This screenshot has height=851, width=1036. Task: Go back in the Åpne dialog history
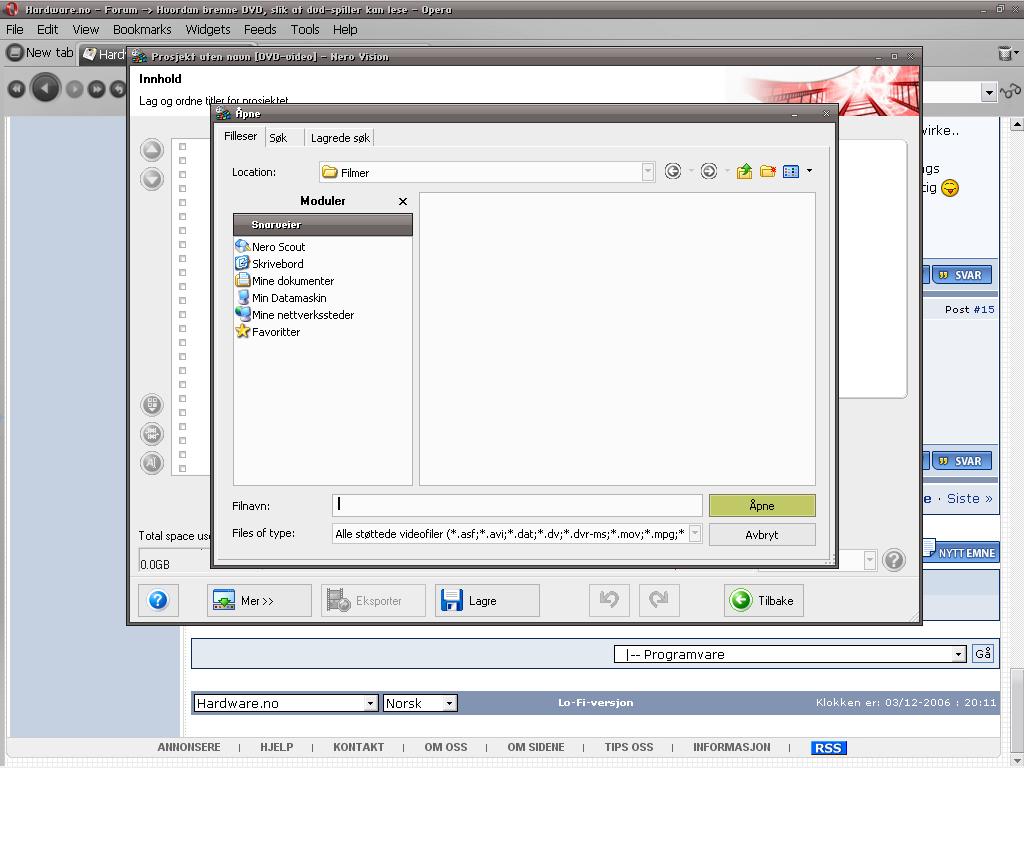click(672, 172)
